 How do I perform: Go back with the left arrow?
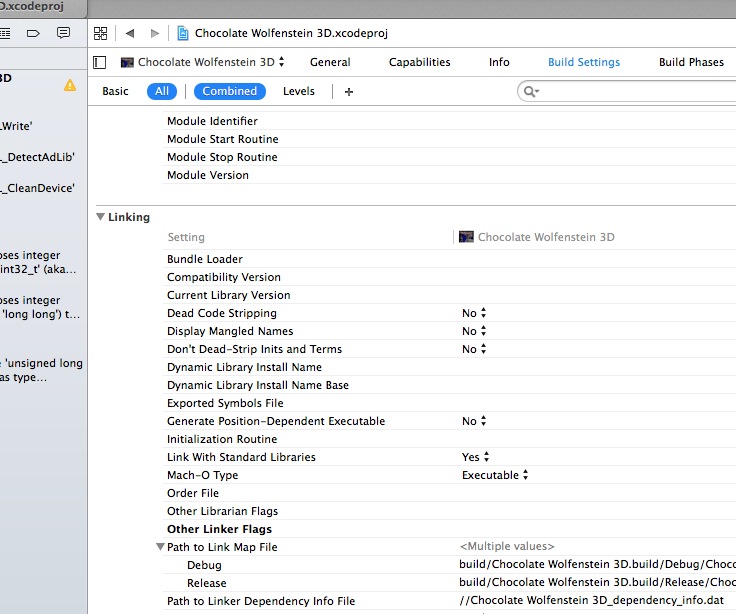[x=130, y=33]
